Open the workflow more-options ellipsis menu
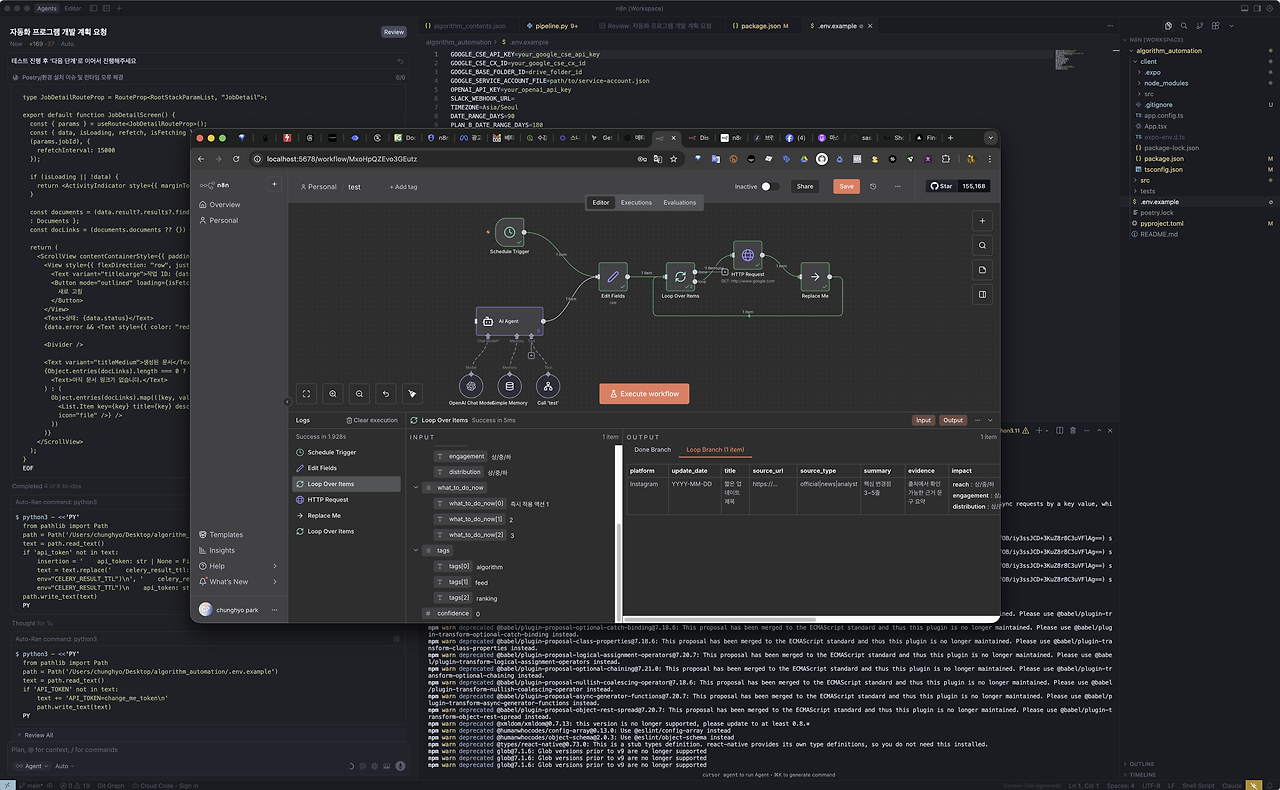Image resolution: width=1280 pixels, height=790 pixels. point(898,186)
